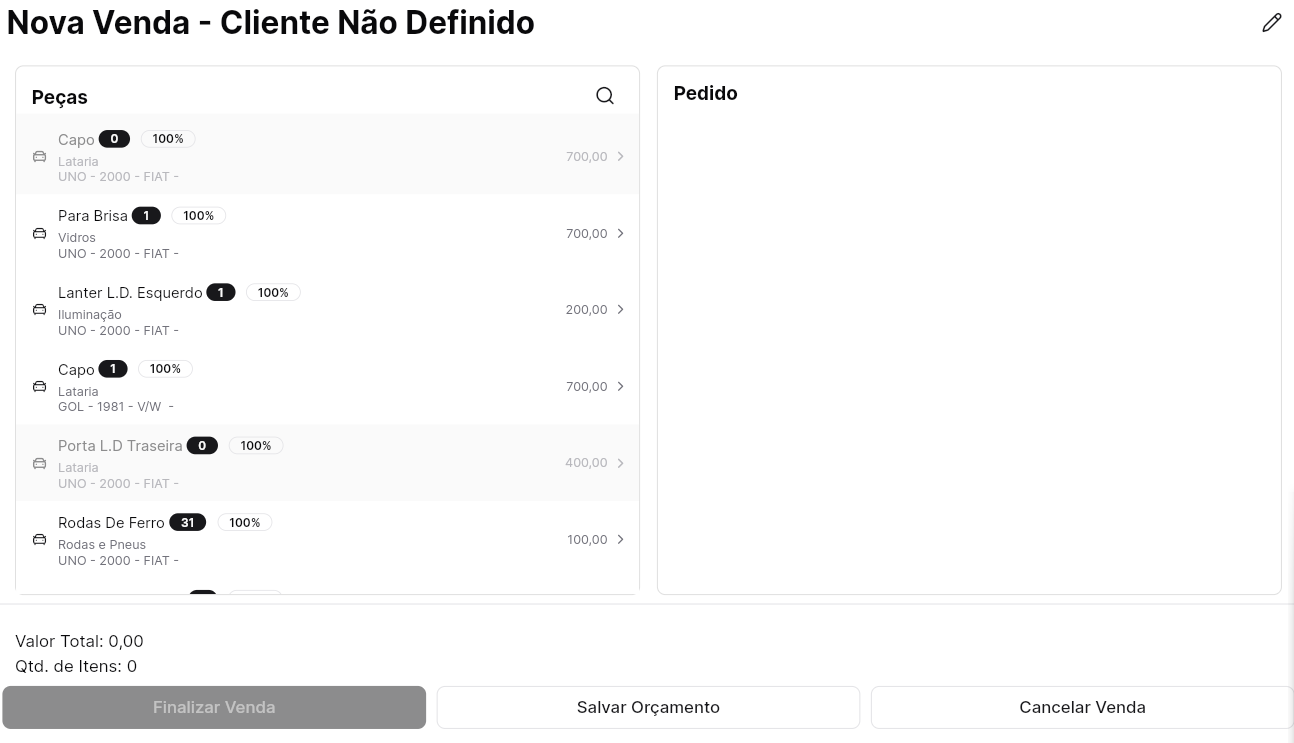This screenshot has height=743, width=1294.
Task: Click the 200,00 price of Lanter L.D. Esquerdo
Action: 586,310
